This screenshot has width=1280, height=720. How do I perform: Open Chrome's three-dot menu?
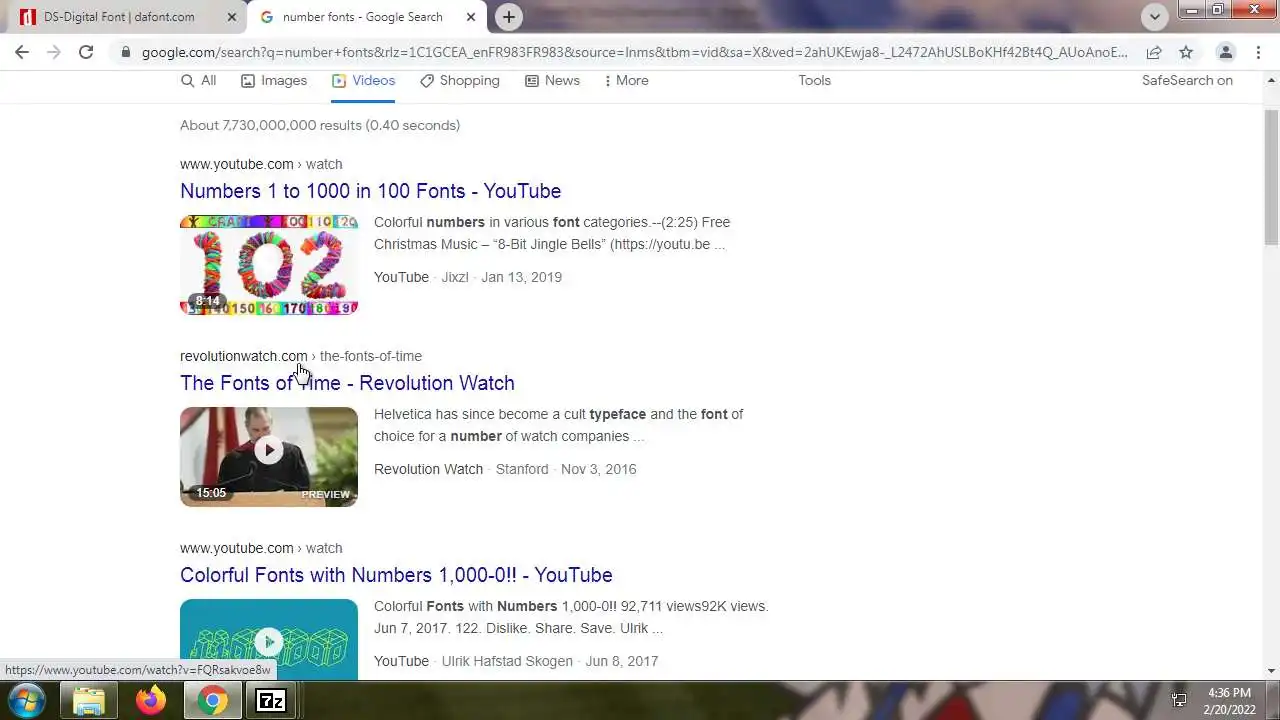tap(1259, 52)
